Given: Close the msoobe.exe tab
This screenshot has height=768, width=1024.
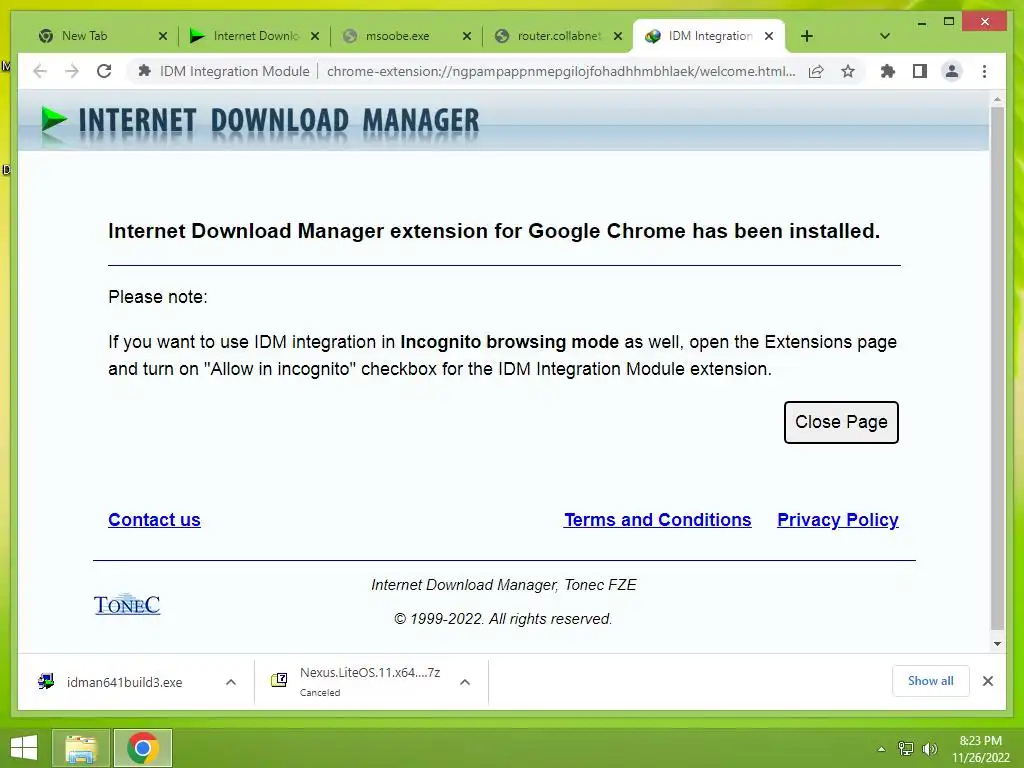Looking at the screenshot, I should 466,36.
